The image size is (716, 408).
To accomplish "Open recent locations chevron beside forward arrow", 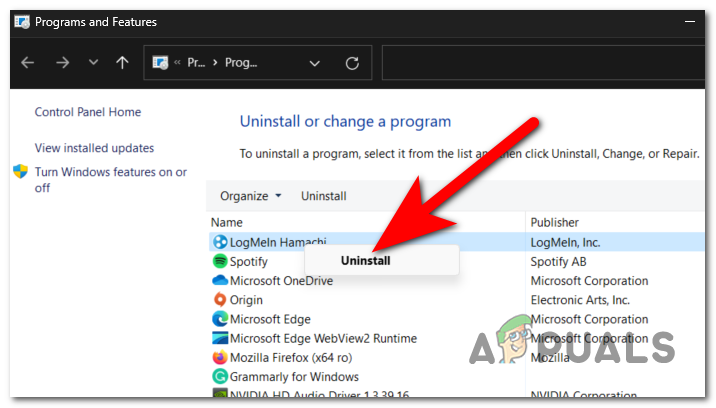I will (93, 62).
